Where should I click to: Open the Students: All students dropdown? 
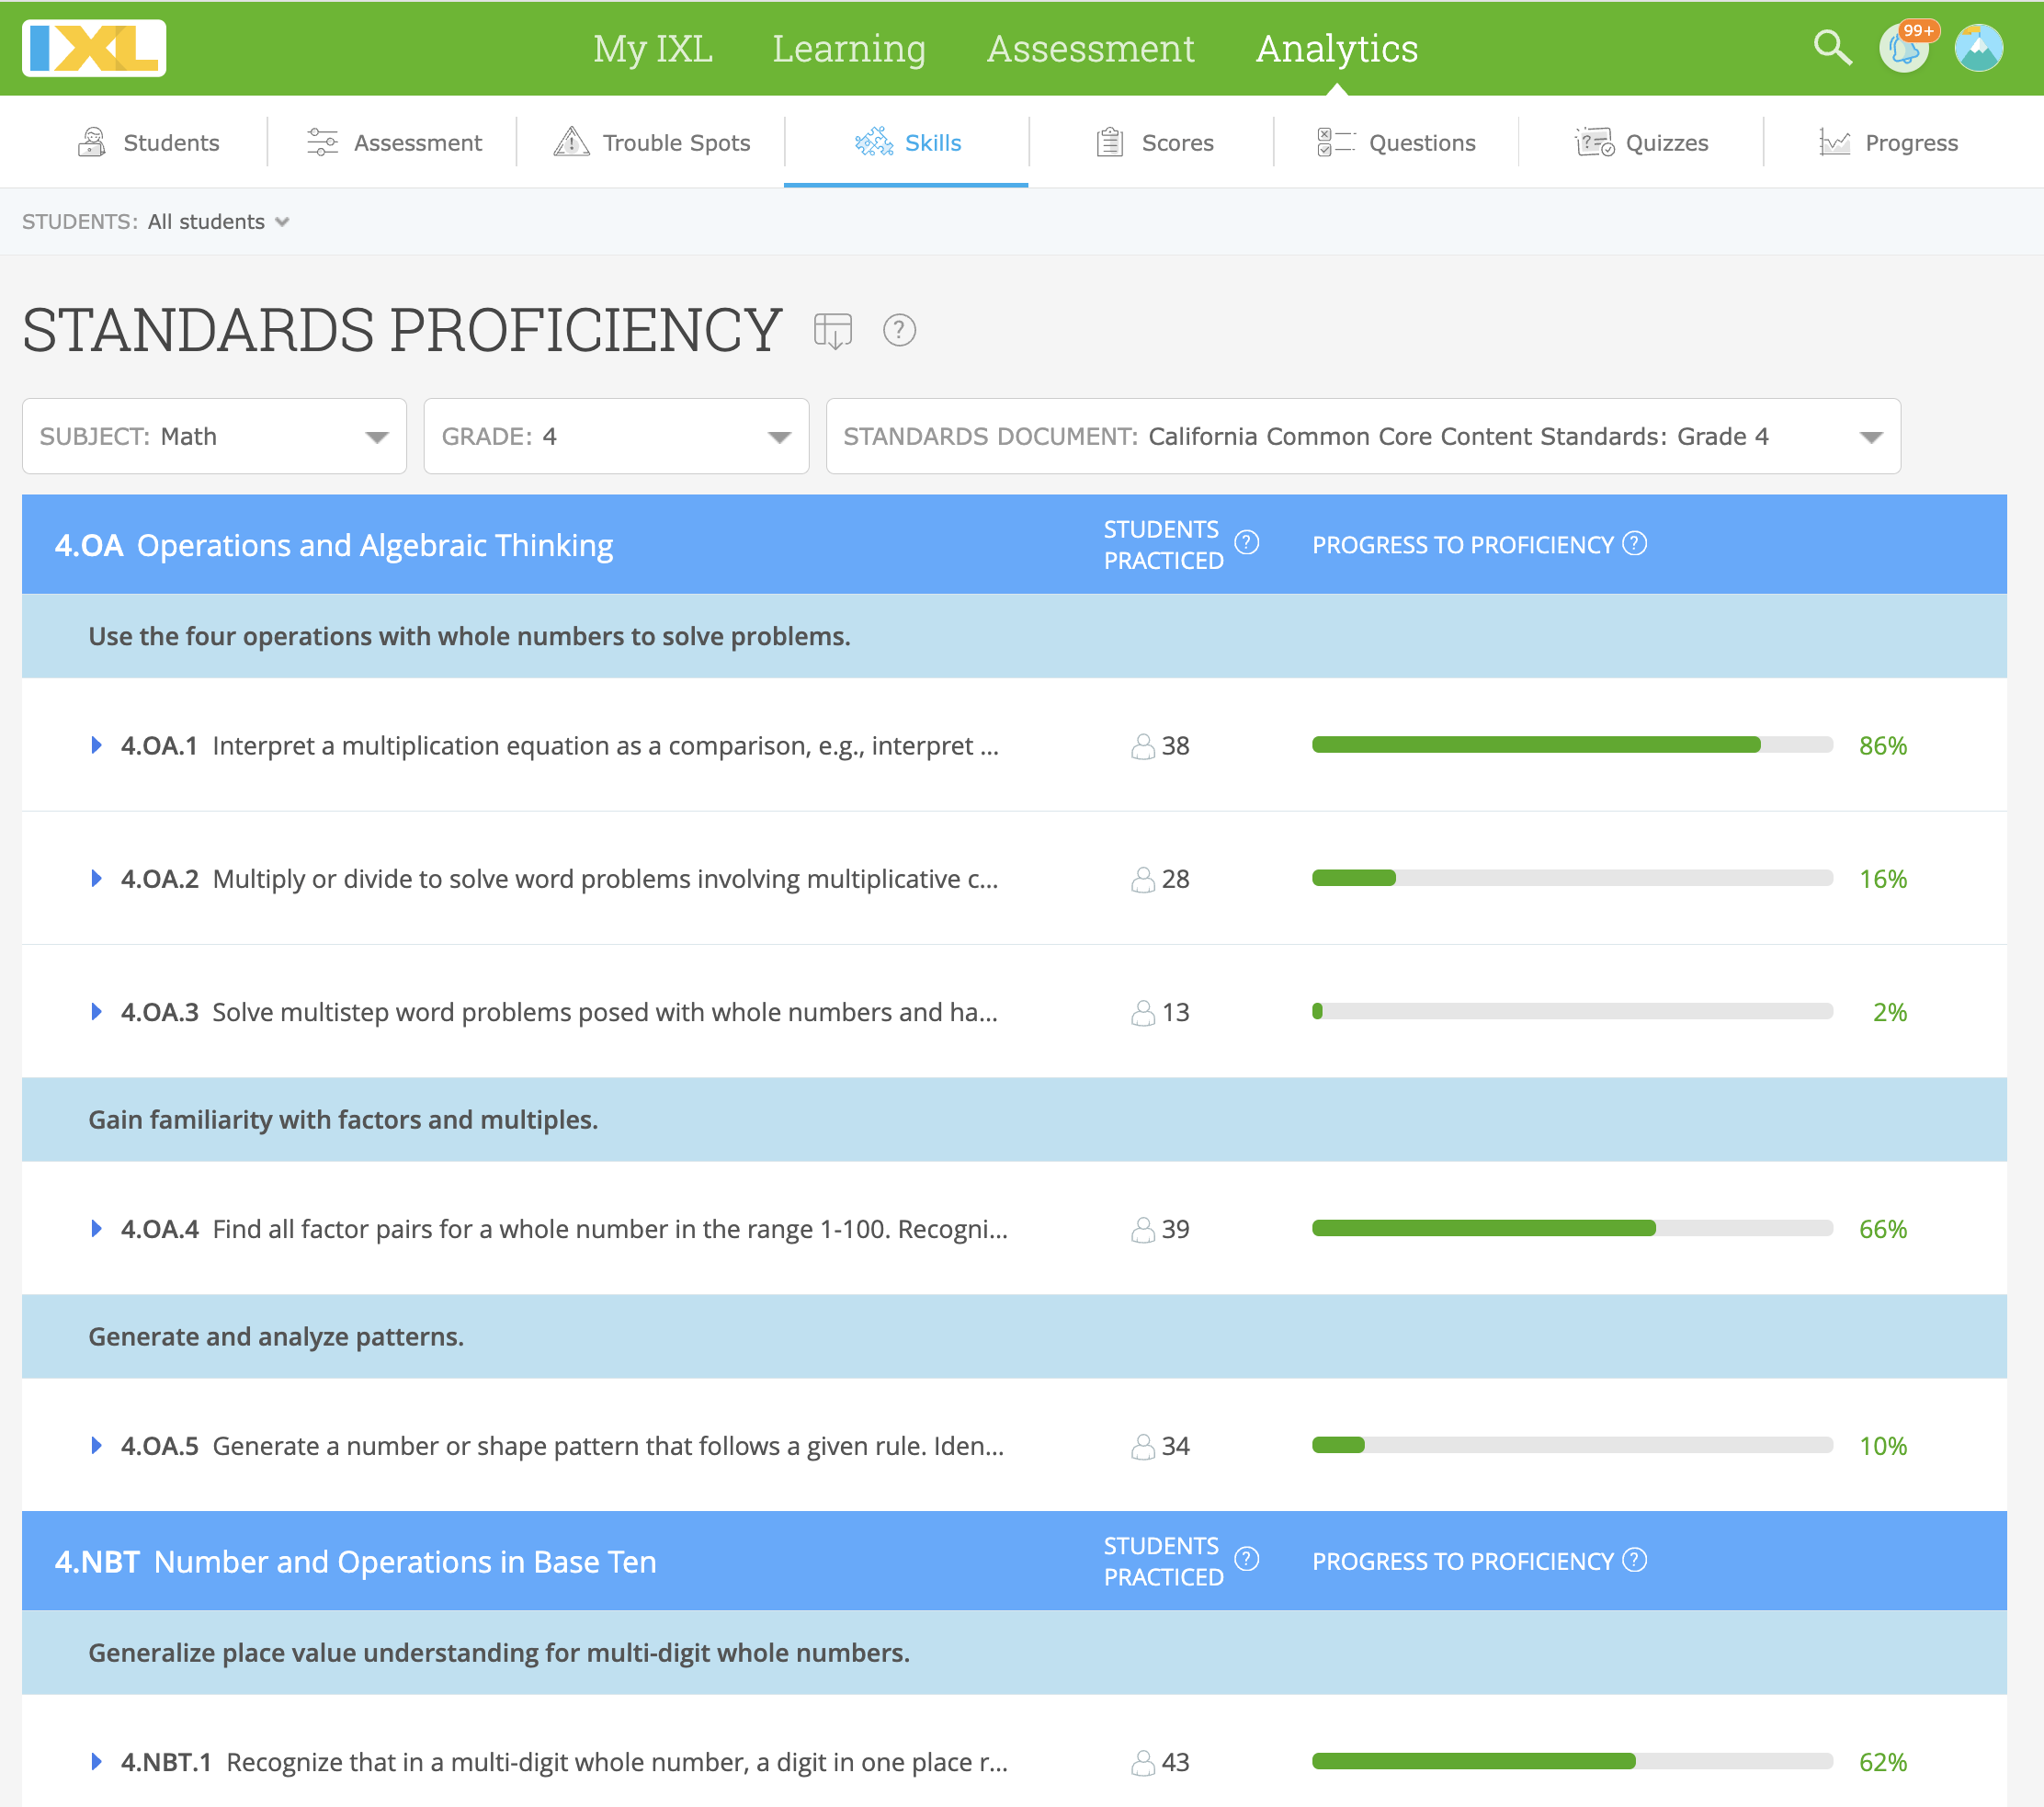218,222
